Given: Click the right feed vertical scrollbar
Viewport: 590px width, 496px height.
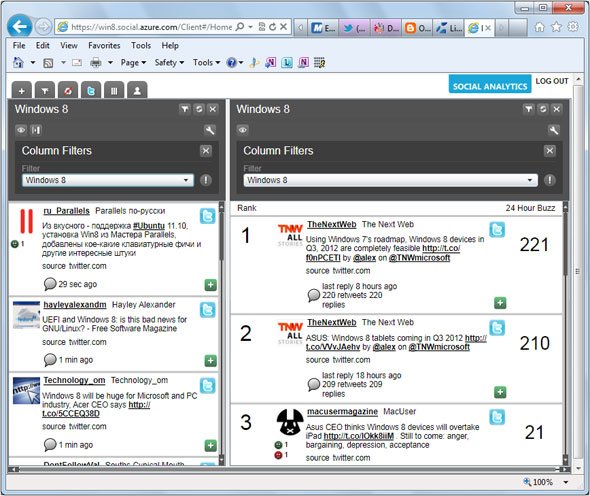Looking at the screenshot, I should click(565, 333).
